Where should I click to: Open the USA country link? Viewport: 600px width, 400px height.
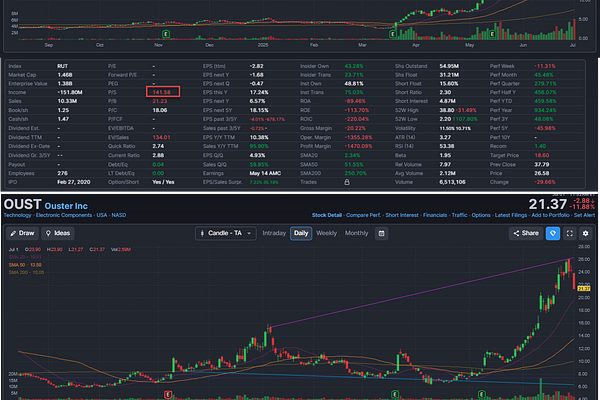pyautogui.click(x=102, y=215)
